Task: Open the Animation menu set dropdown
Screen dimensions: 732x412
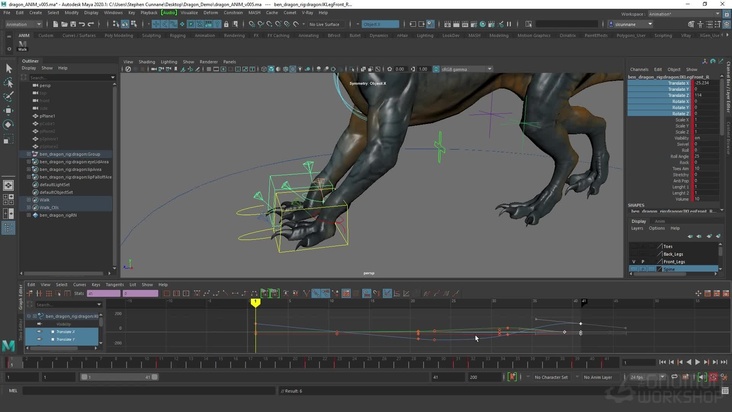Action: [23, 24]
